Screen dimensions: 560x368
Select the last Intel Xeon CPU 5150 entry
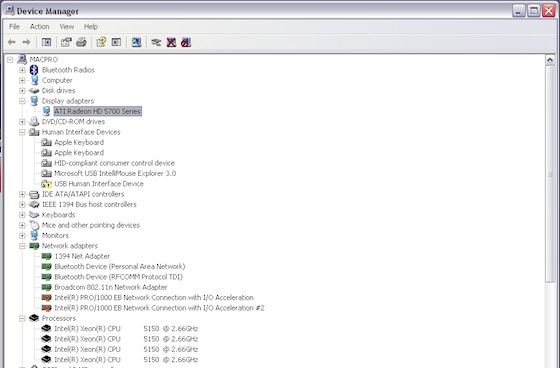(x=126, y=360)
